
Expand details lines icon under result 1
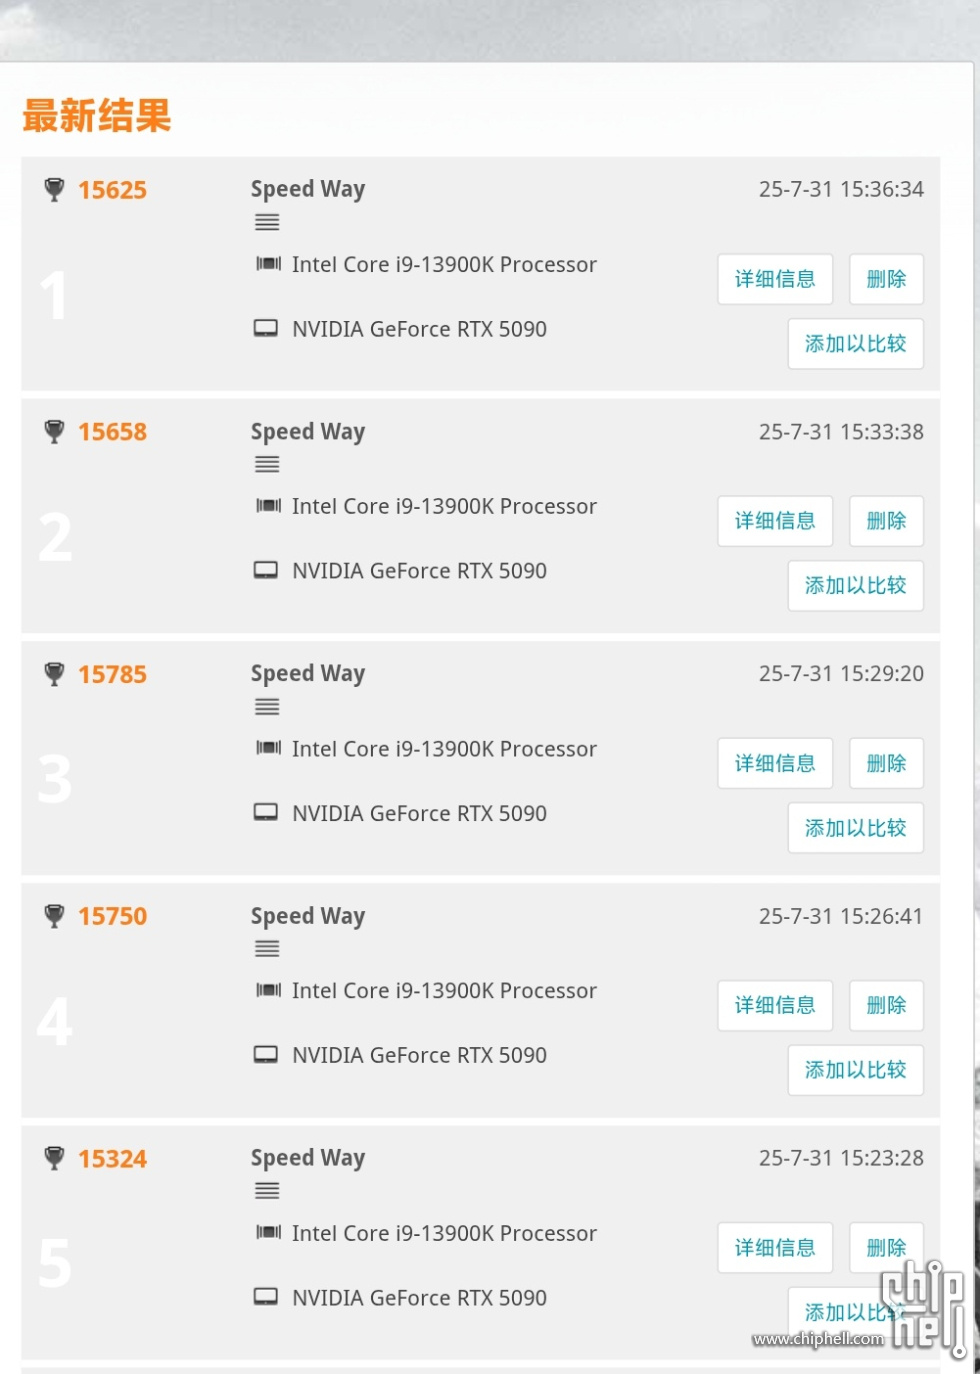point(267,222)
